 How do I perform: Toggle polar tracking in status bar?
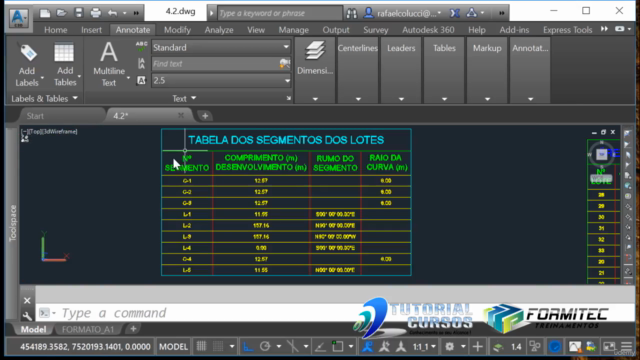pos(265,347)
